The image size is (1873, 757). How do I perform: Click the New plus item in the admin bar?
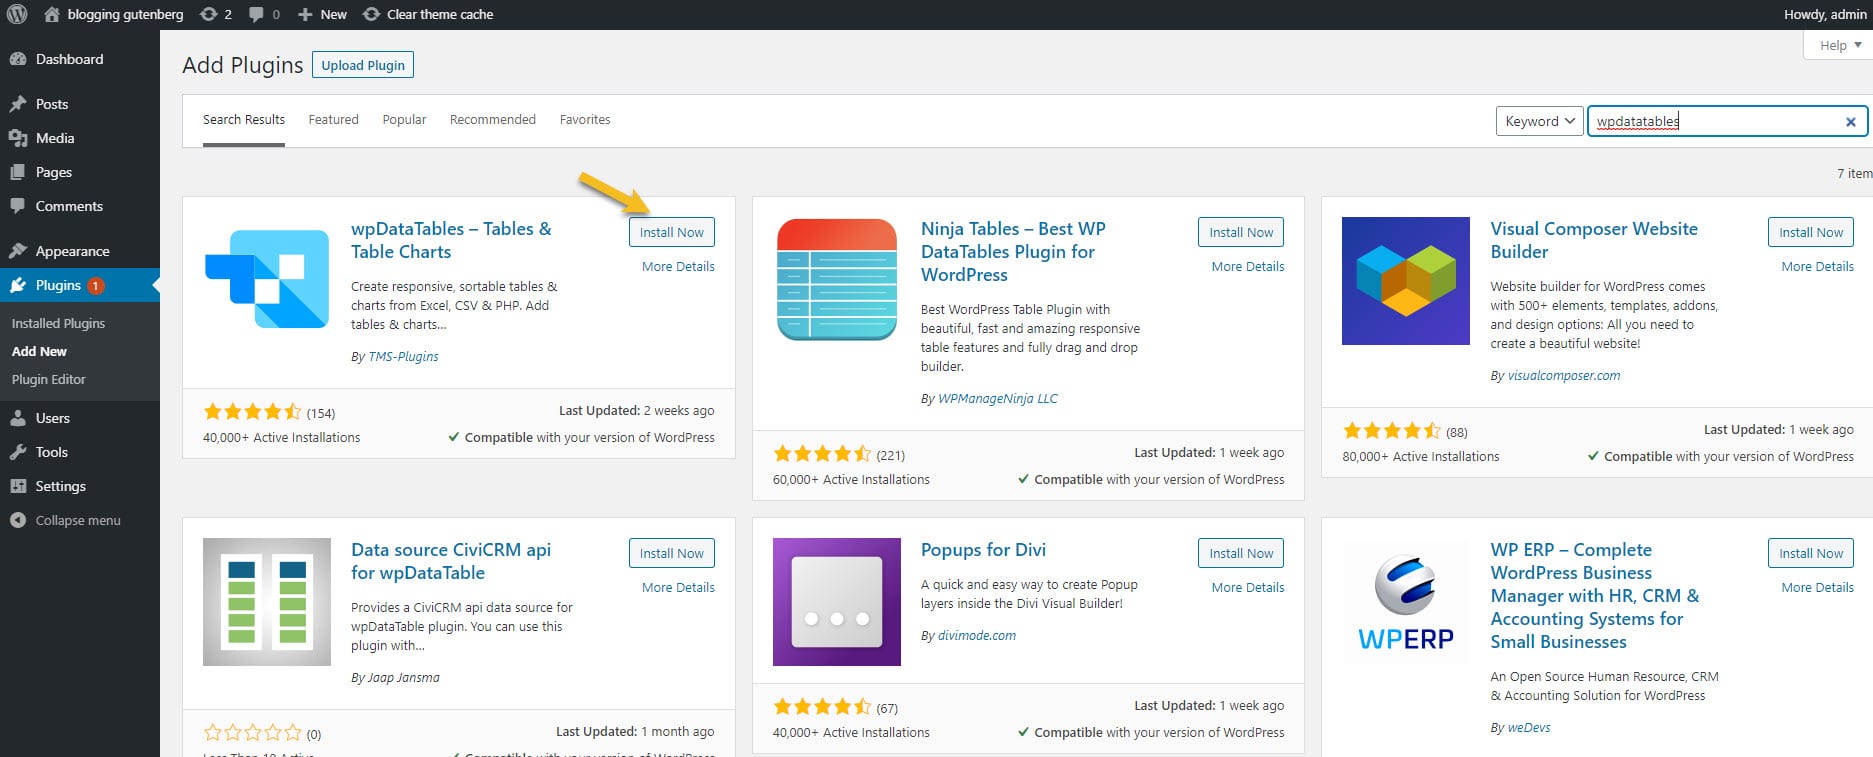click(322, 14)
